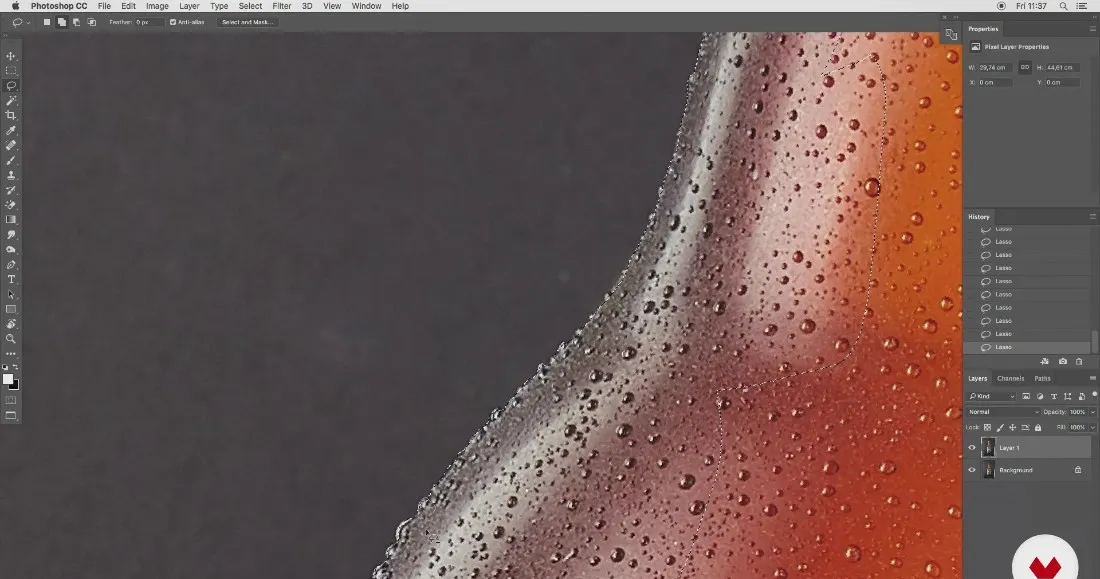Select the Horizontal Type tool
Viewport: 1100px width, 579px height.
(x=11, y=279)
